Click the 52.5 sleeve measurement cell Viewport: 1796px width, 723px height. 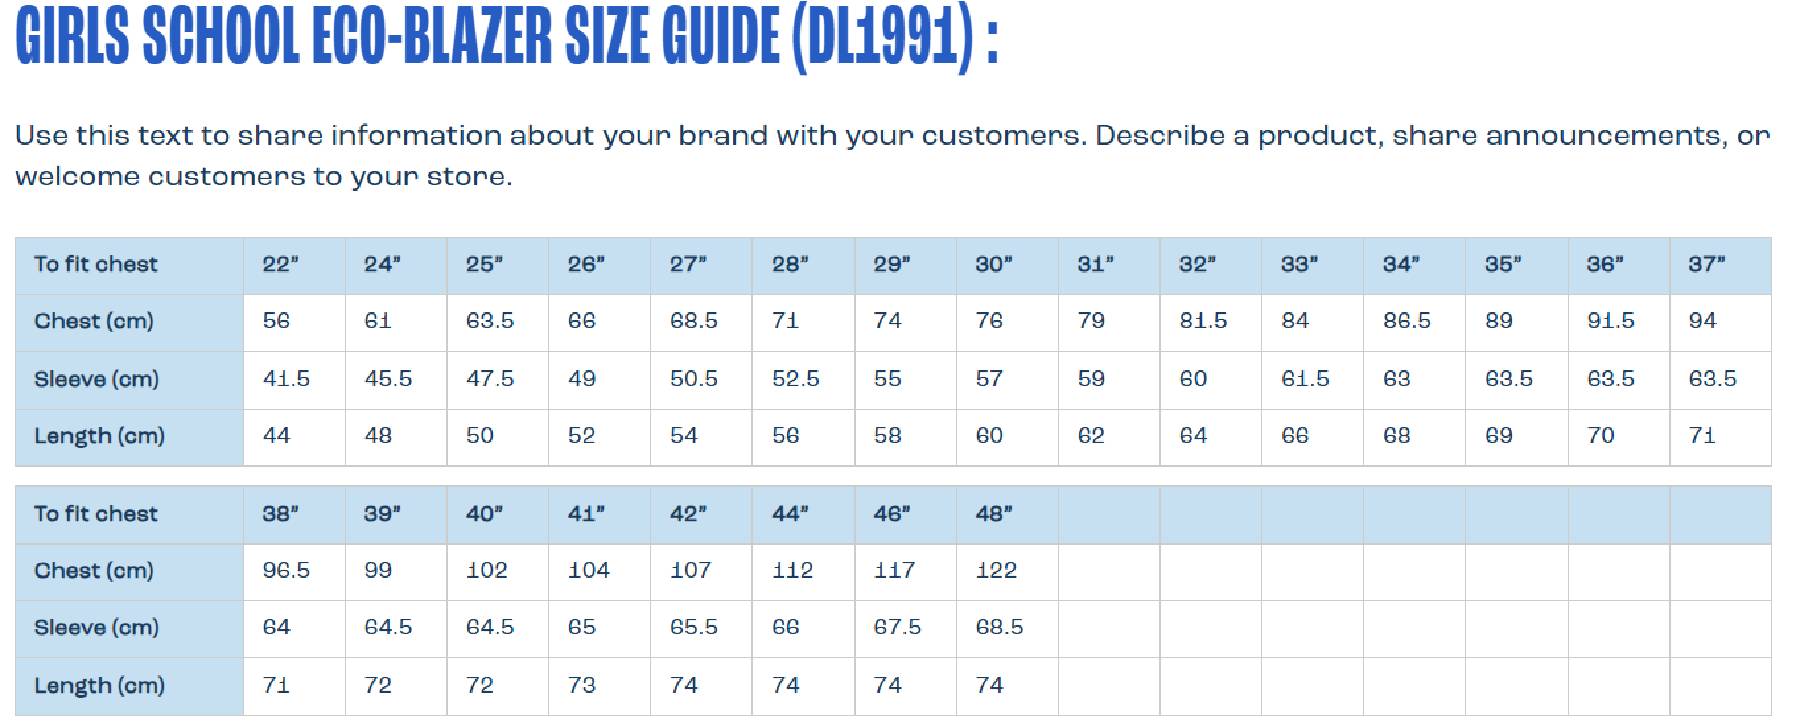pos(796,379)
